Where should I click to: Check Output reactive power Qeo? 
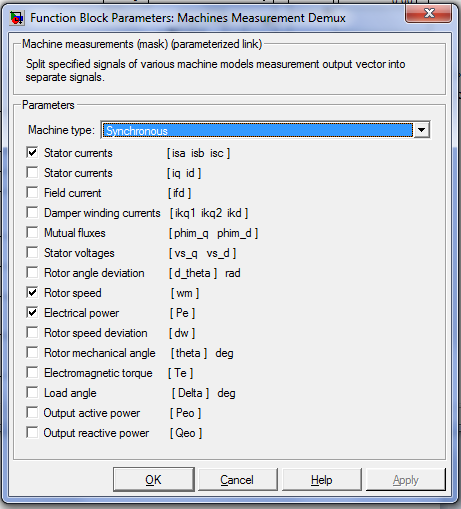coord(32,433)
